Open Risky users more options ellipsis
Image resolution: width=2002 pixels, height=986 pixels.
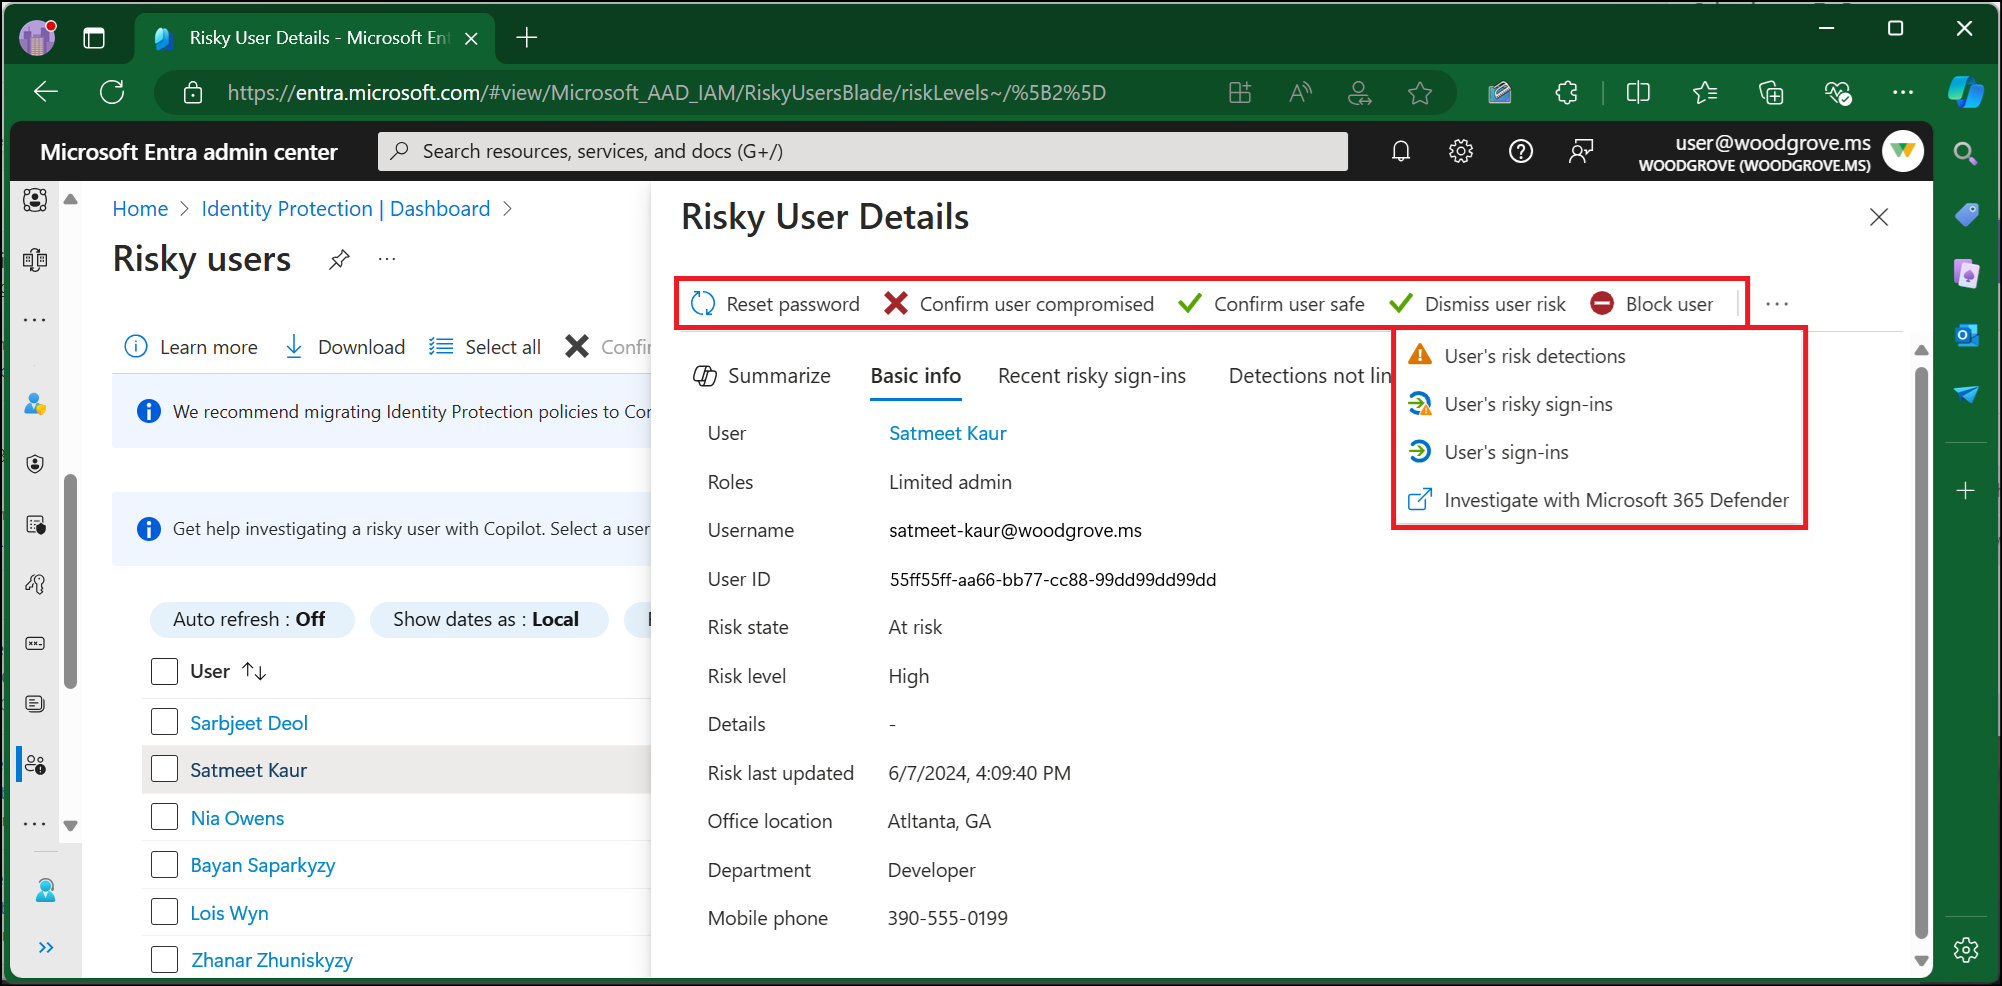coord(387,260)
